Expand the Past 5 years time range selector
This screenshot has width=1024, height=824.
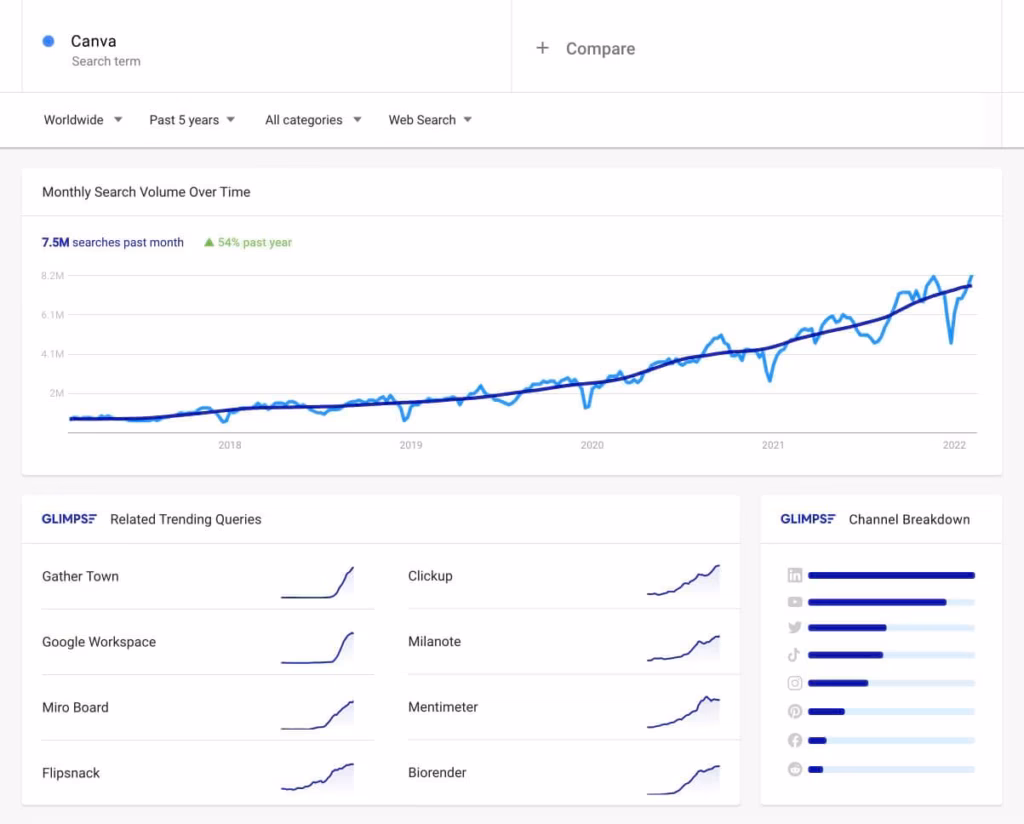click(191, 119)
